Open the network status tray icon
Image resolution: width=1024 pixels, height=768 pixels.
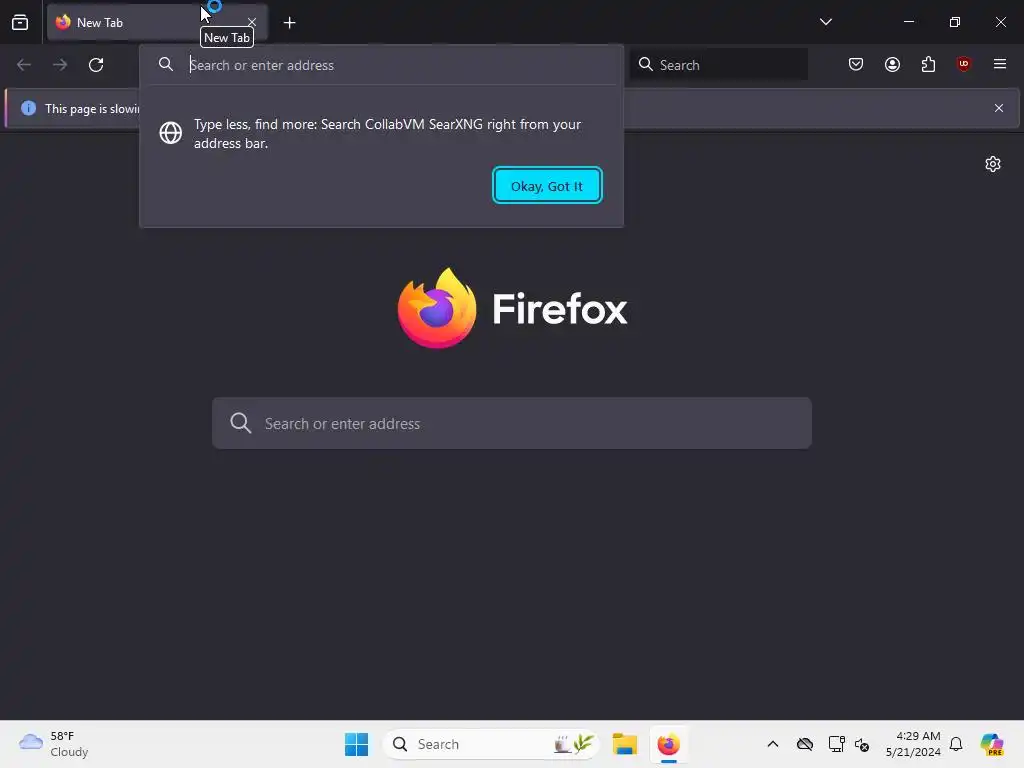coord(836,744)
